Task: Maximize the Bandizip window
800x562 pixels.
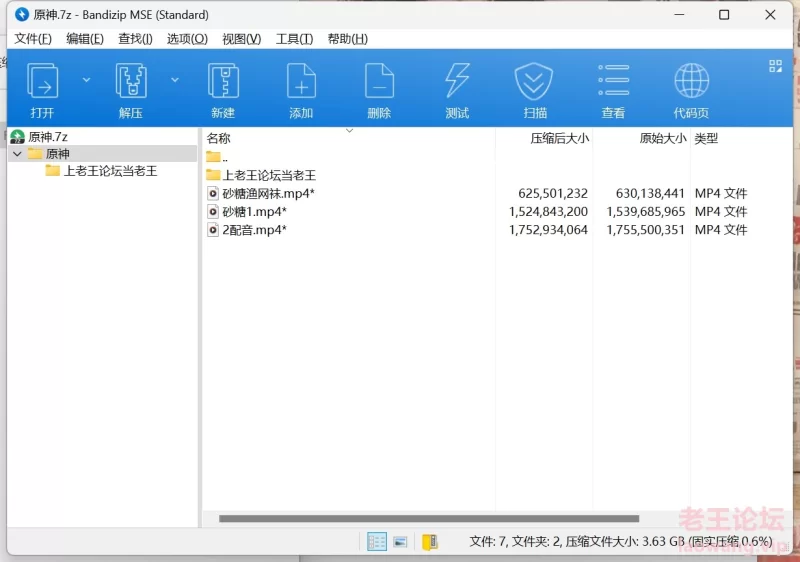Action: click(723, 15)
